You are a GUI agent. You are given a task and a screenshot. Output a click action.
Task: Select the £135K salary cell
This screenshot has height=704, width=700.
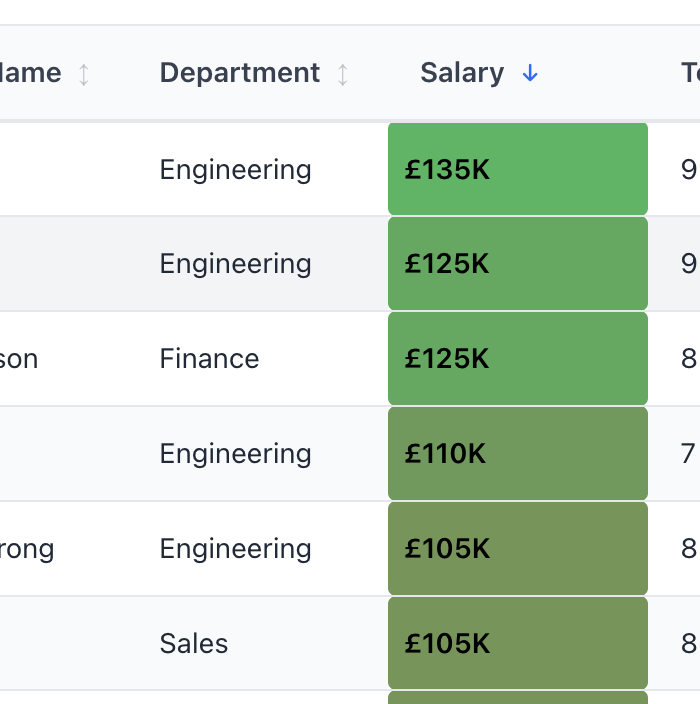coord(518,170)
